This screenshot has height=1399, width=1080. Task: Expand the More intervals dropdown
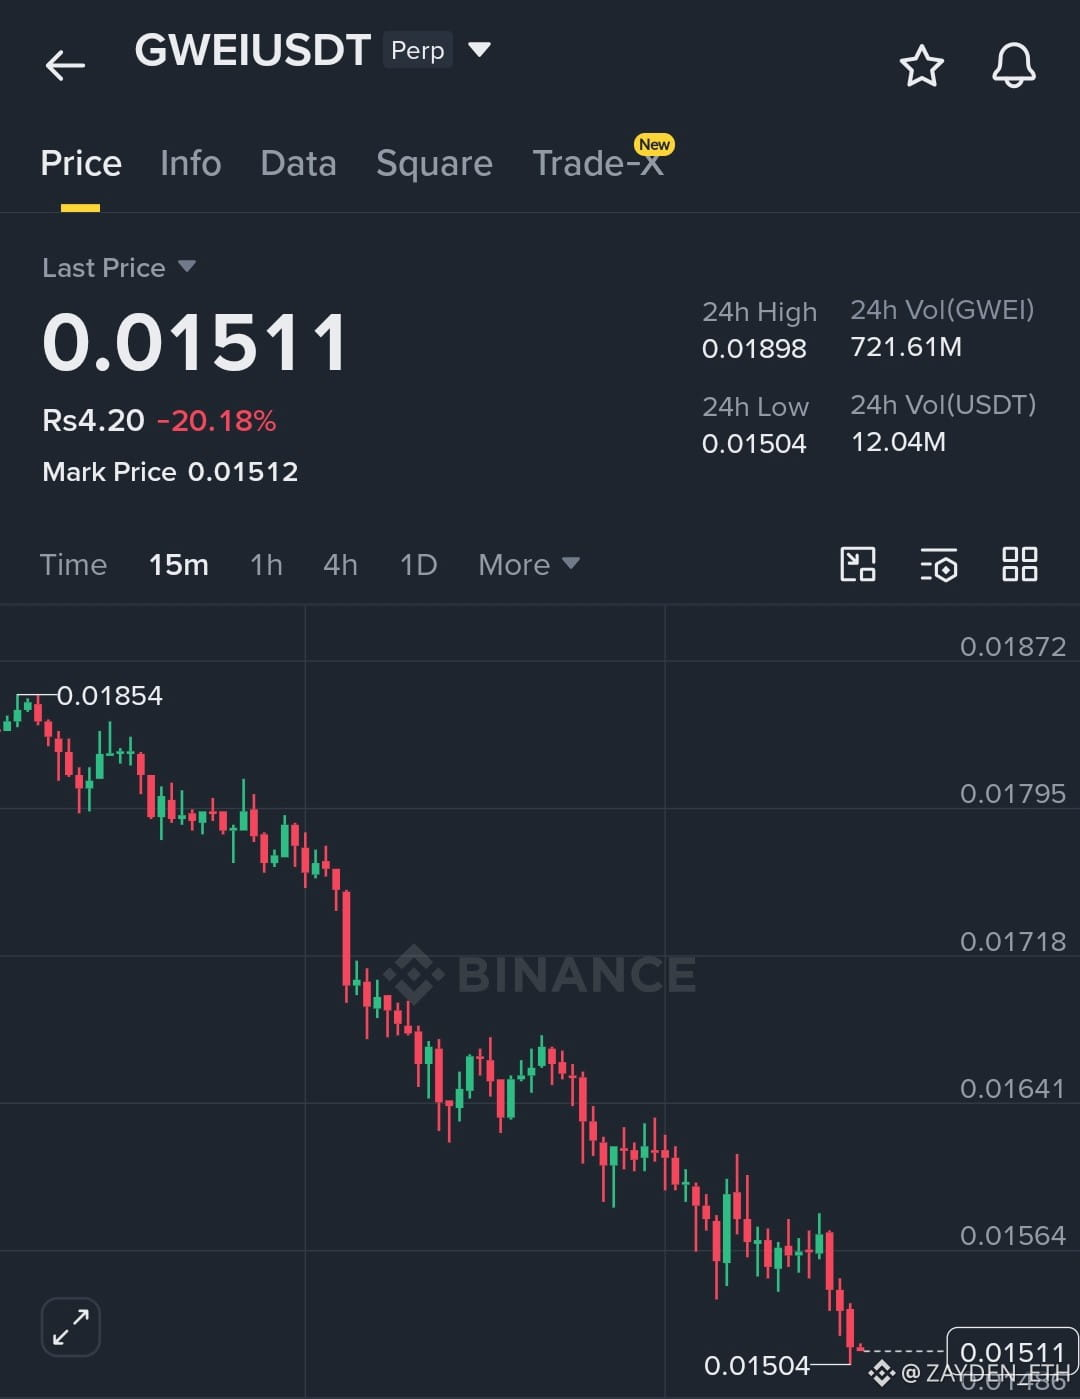click(x=529, y=565)
